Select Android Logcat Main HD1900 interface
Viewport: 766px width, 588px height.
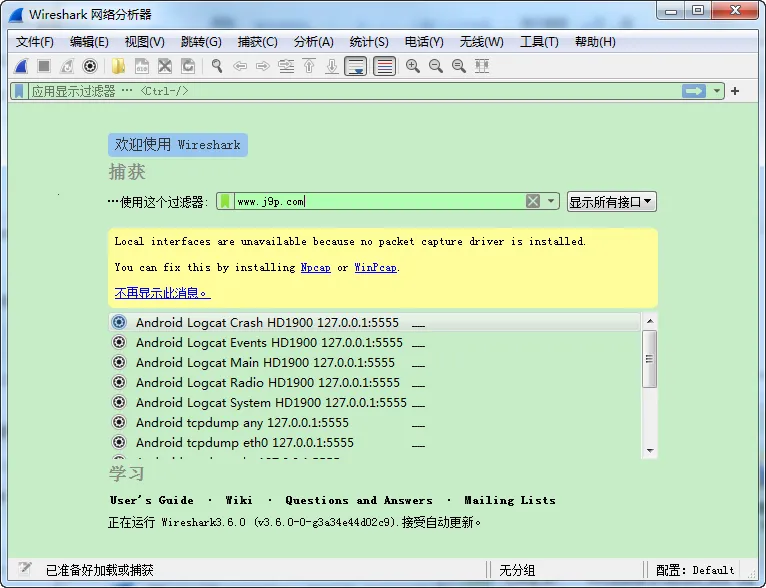pyautogui.click(x=374, y=362)
